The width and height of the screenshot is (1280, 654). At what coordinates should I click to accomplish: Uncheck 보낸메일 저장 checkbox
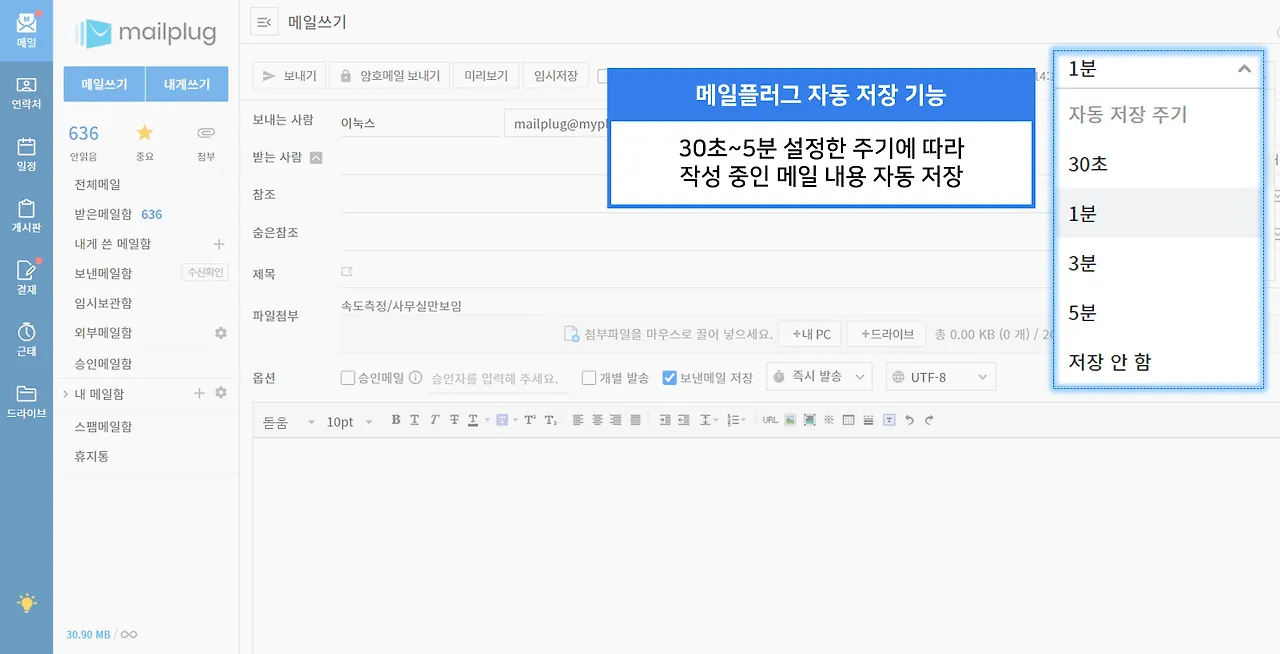pos(670,378)
